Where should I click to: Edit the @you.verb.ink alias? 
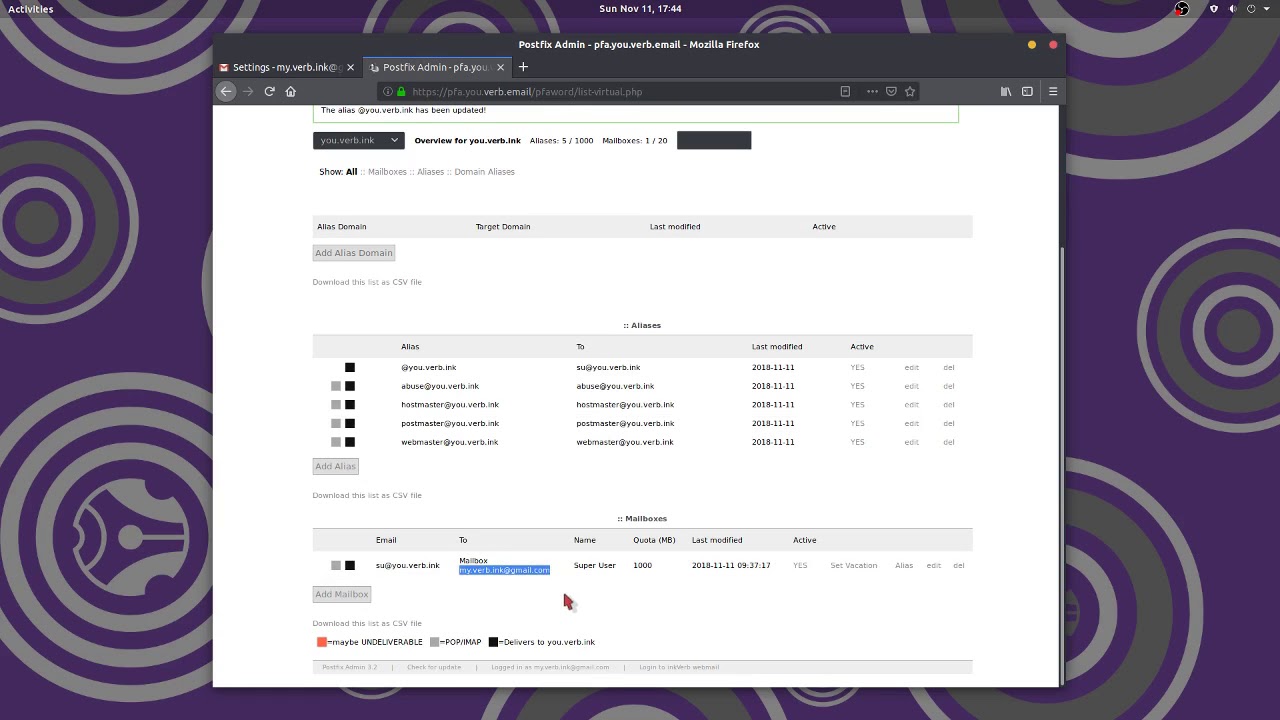point(911,367)
